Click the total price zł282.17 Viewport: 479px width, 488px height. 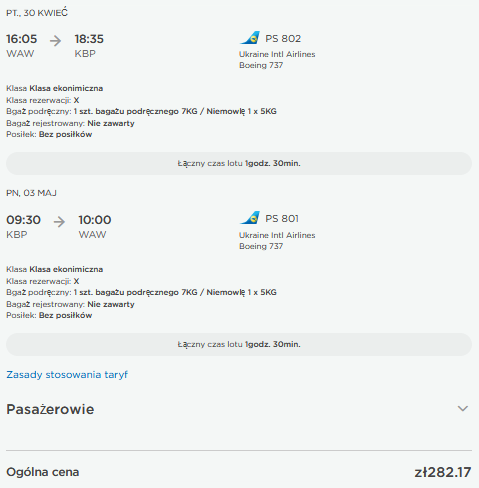[x=443, y=472]
